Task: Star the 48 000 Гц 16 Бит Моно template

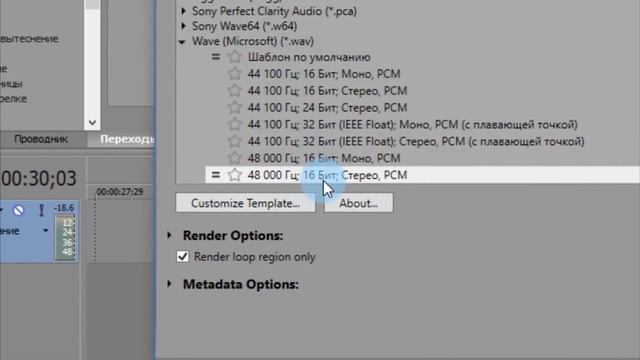Action: (235, 158)
